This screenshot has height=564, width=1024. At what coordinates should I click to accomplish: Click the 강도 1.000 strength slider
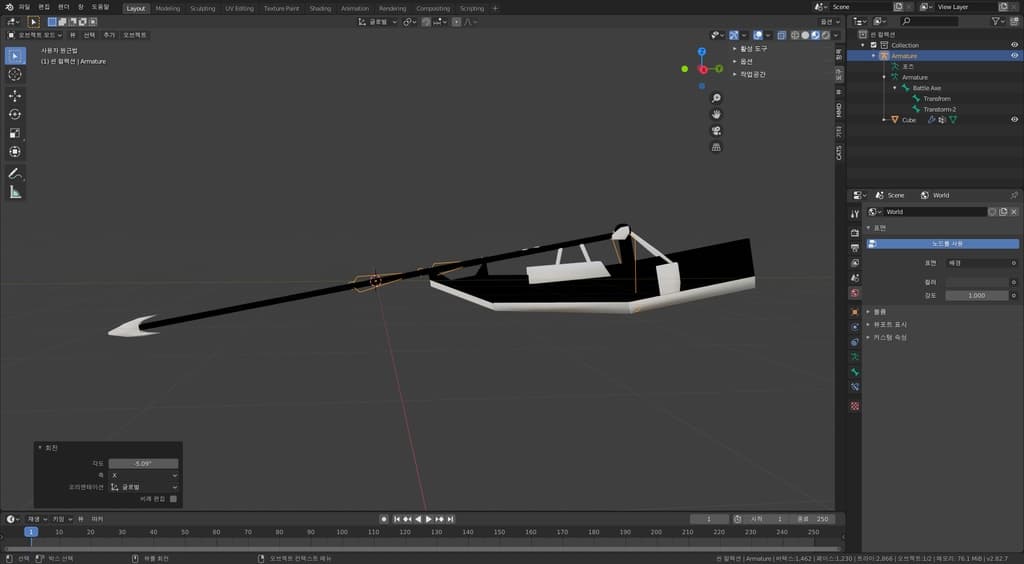coord(977,296)
